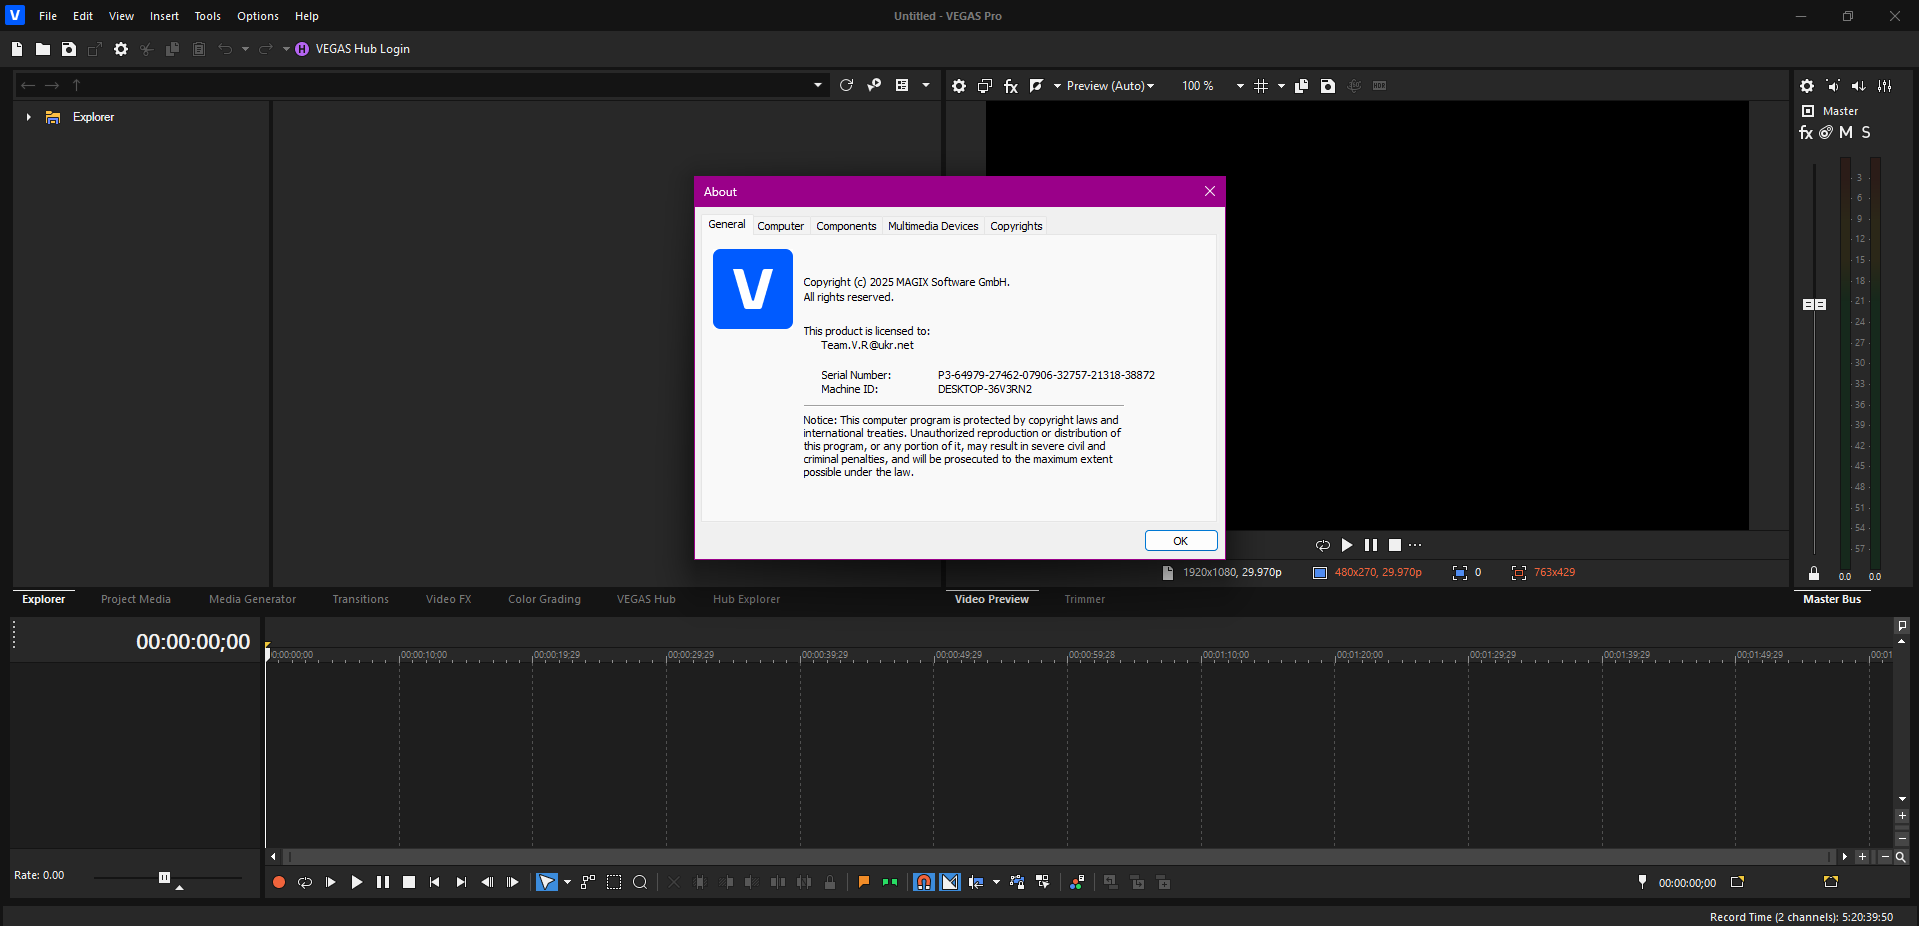Switch to Computer tab in About dialog
1919x926 pixels.
coord(781,226)
